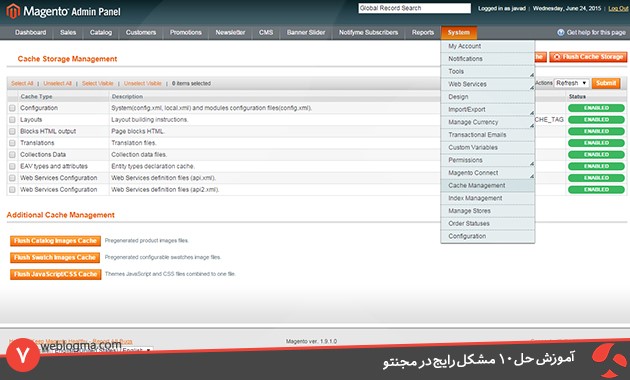The width and height of the screenshot is (630, 380).
Task: Choose Design from System menu
Action: pyautogui.click(x=487, y=97)
